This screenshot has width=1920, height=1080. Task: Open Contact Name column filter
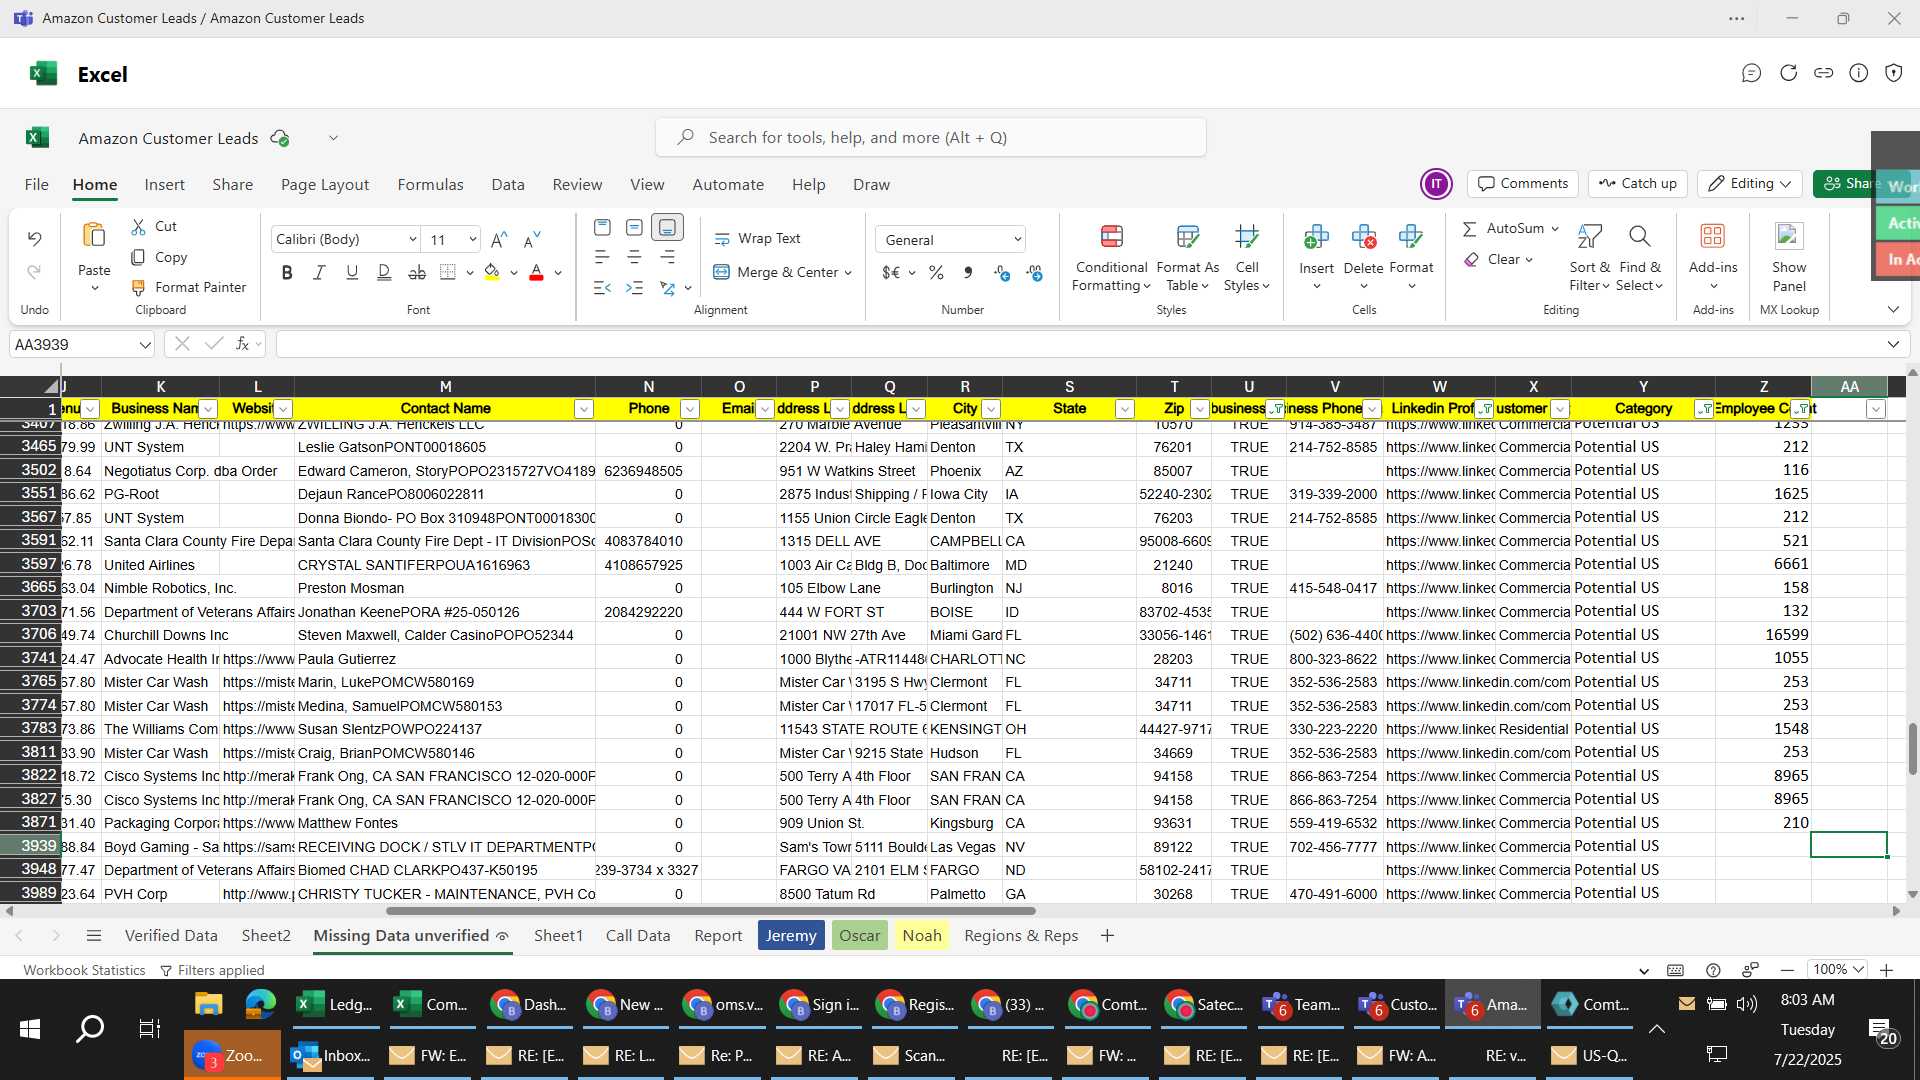tap(584, 409)
